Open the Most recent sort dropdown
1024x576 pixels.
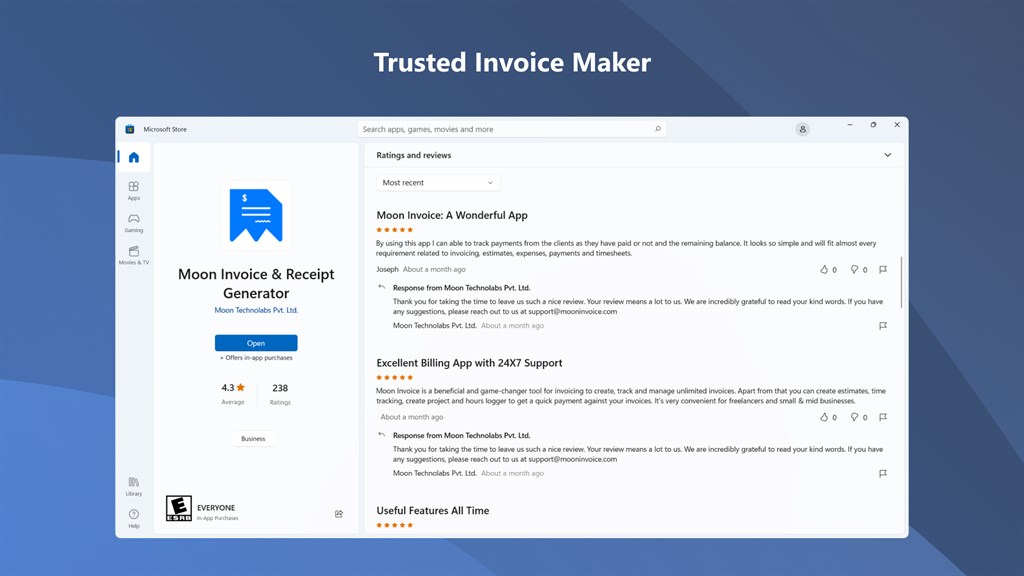coord(438,183)
